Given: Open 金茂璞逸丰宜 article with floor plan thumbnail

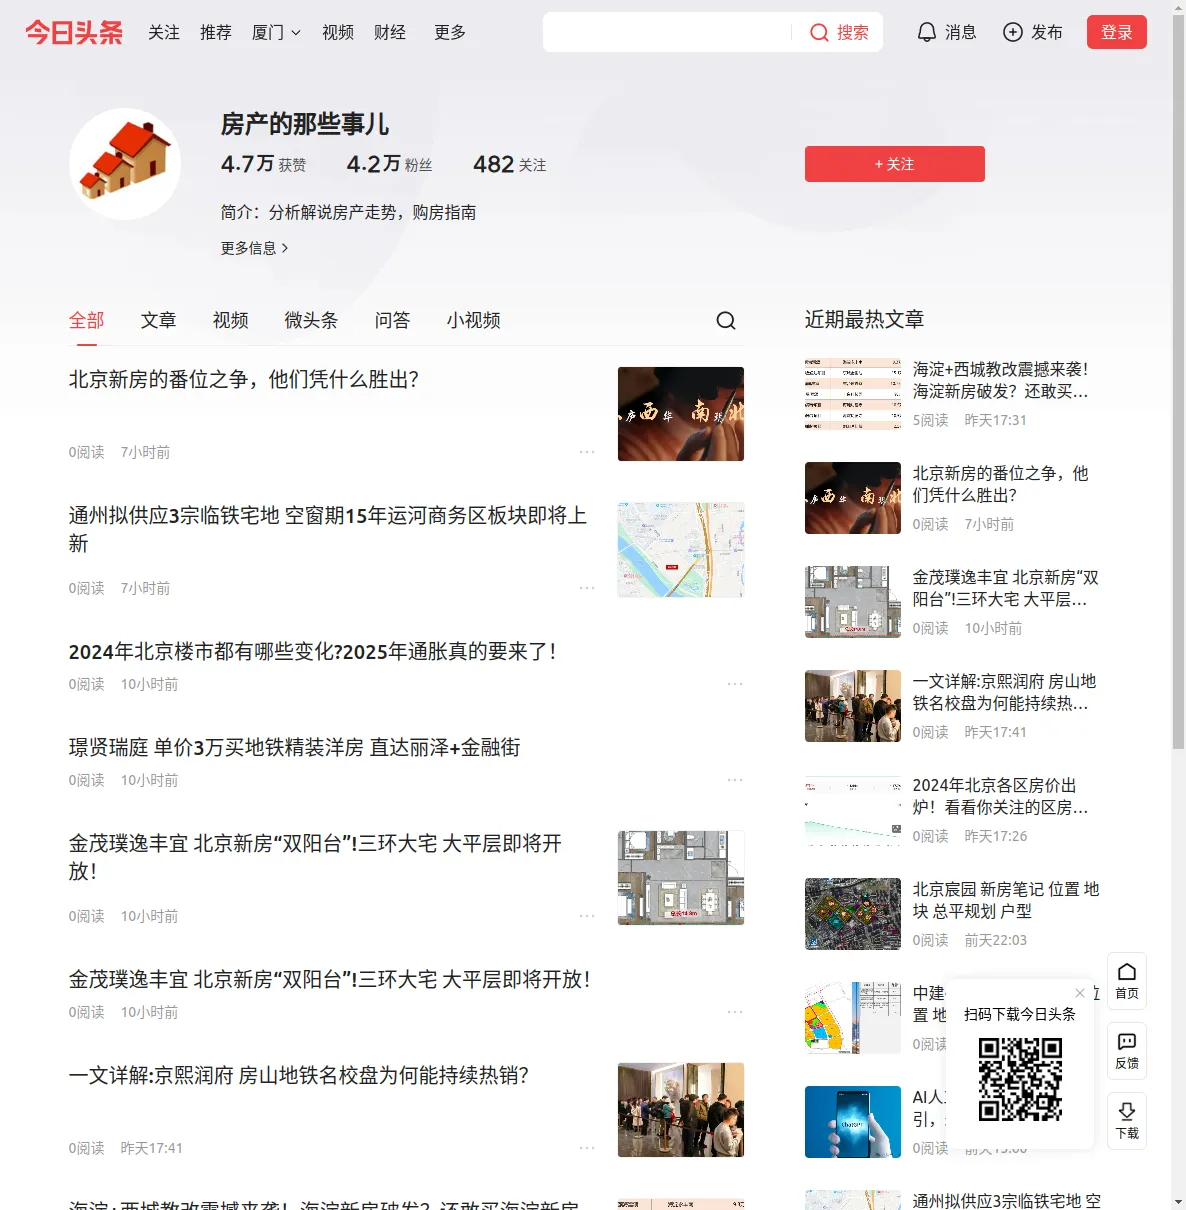Looking at the screenshot, I should 316,858.
